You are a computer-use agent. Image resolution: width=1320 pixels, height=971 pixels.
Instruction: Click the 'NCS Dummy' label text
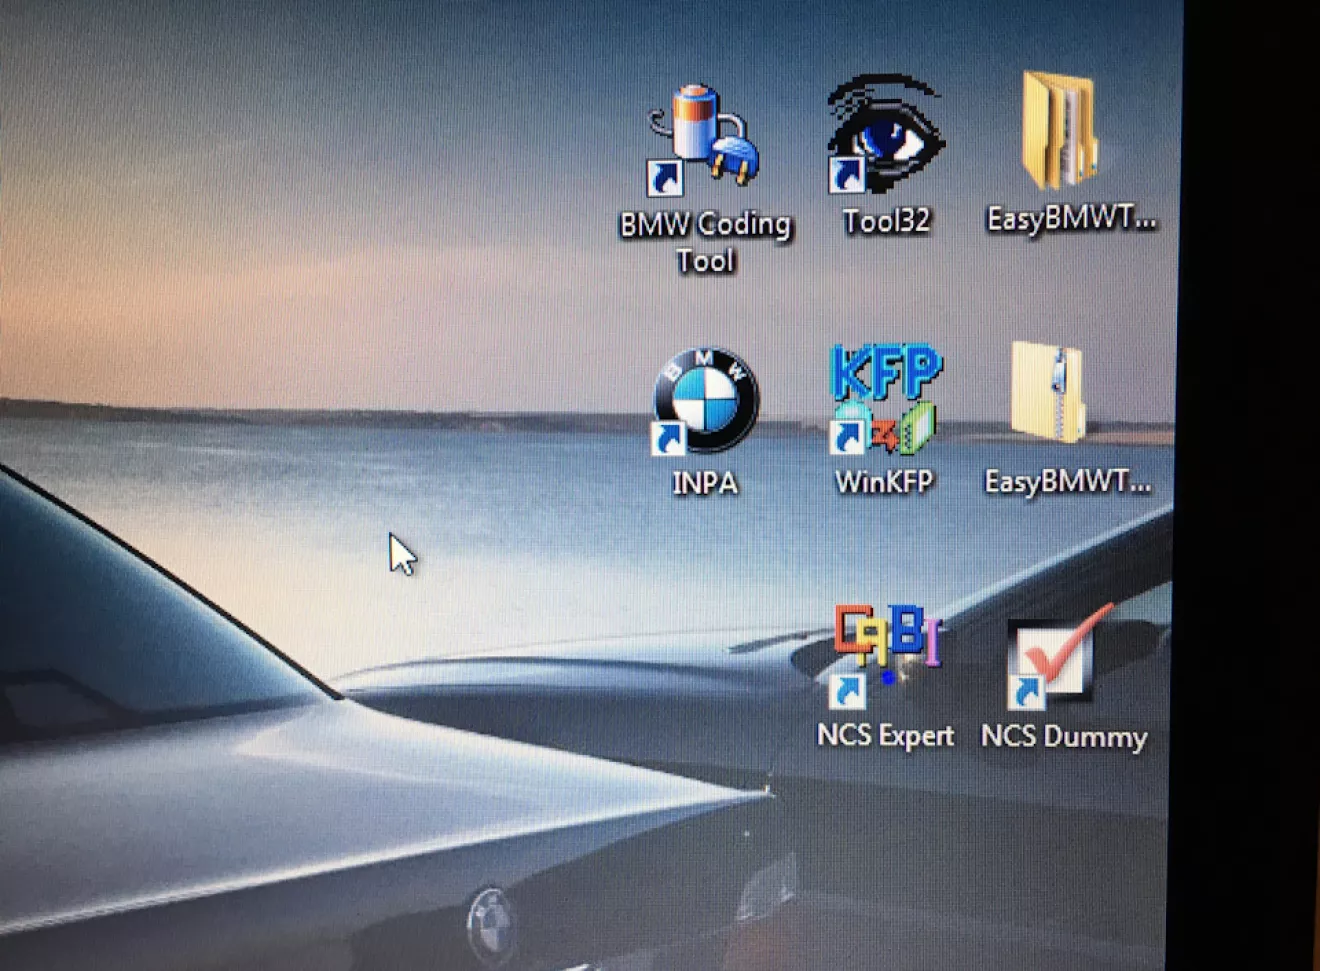1064,737
